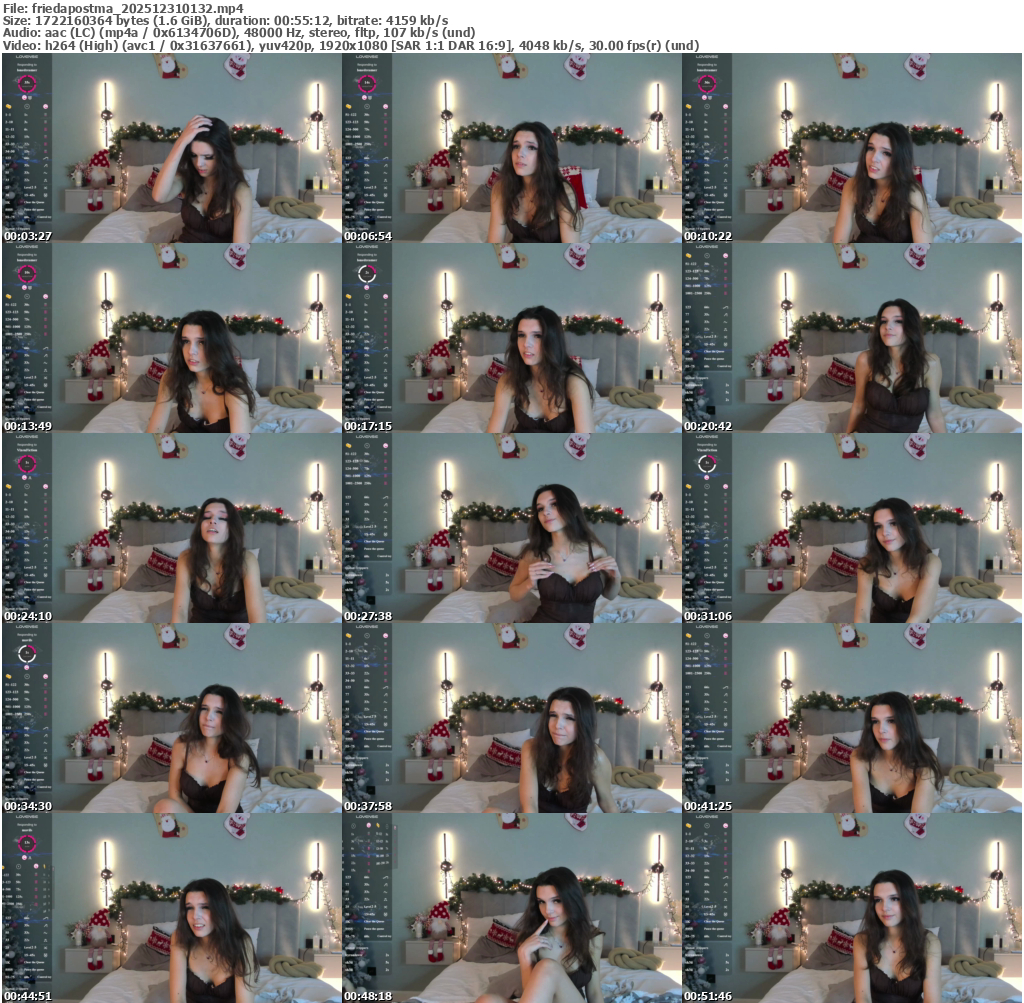Select the frame marked 00:48:18
The width and height of the screenshot is (1024, 1003).
tap(512, 908)
